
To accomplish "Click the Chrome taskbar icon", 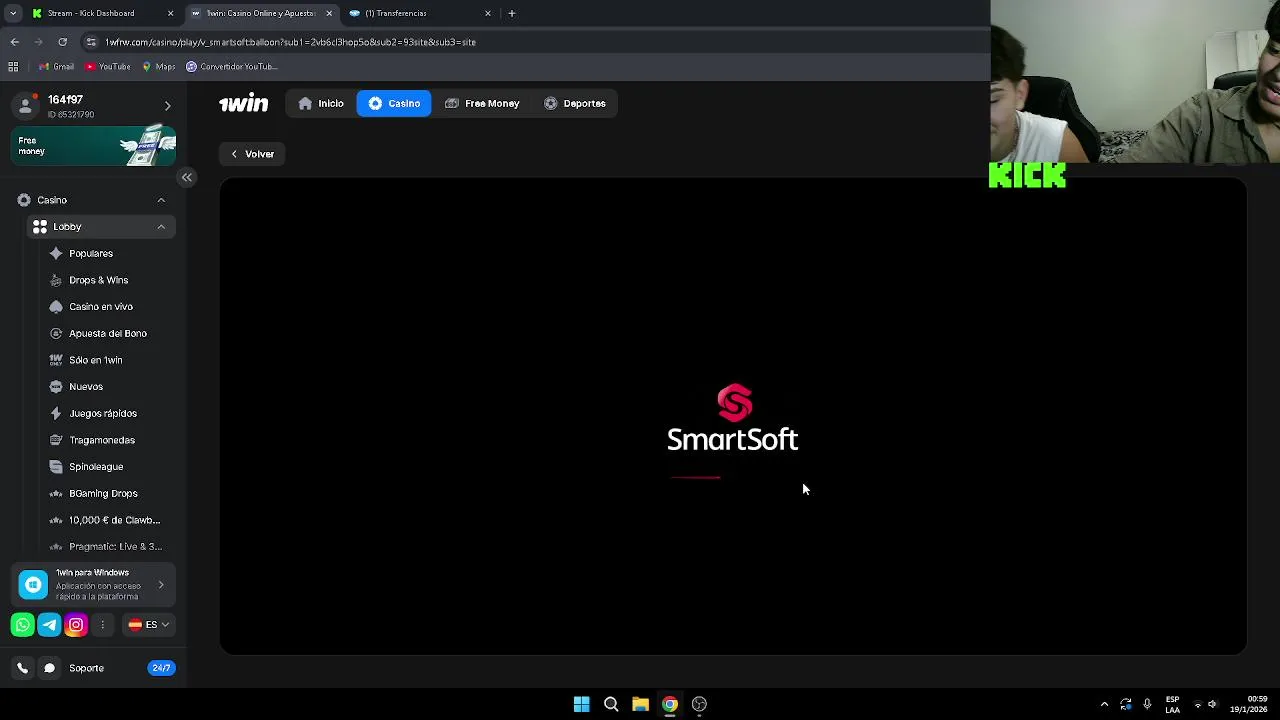I will [670, 704].
